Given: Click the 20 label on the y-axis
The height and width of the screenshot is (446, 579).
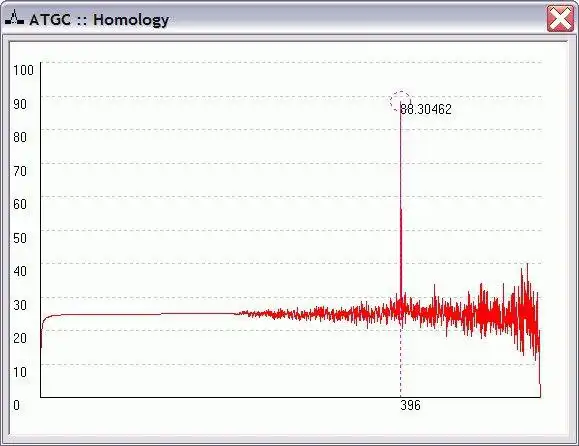Looking at the screenshot, I should [x=20, y=338].
